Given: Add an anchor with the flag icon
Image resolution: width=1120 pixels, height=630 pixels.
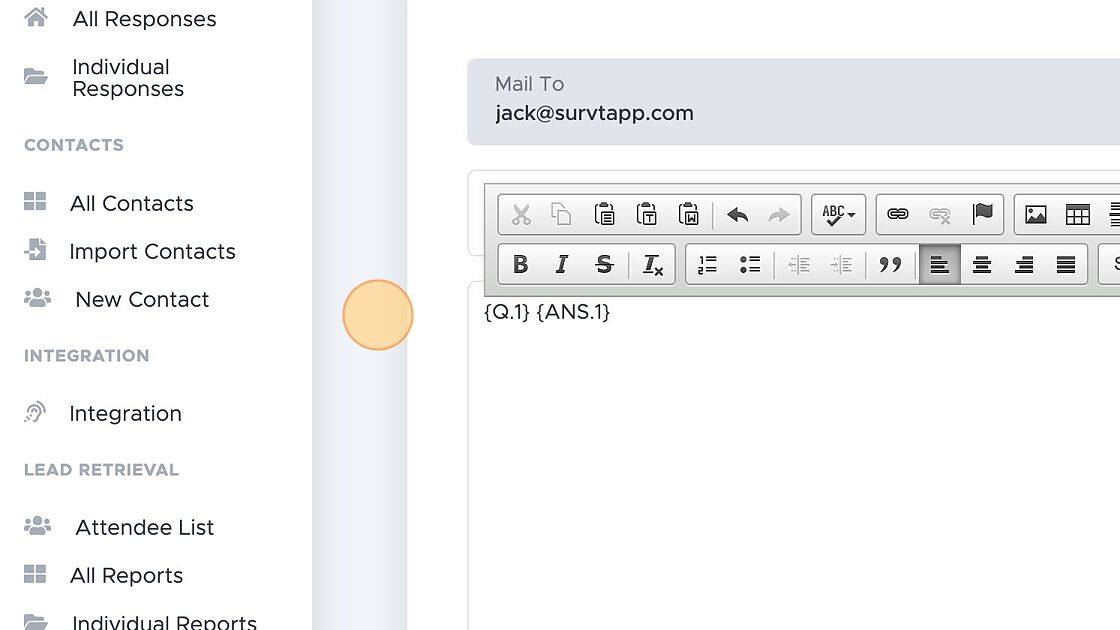Looking at the screenshot, I should tap(982, 214).
